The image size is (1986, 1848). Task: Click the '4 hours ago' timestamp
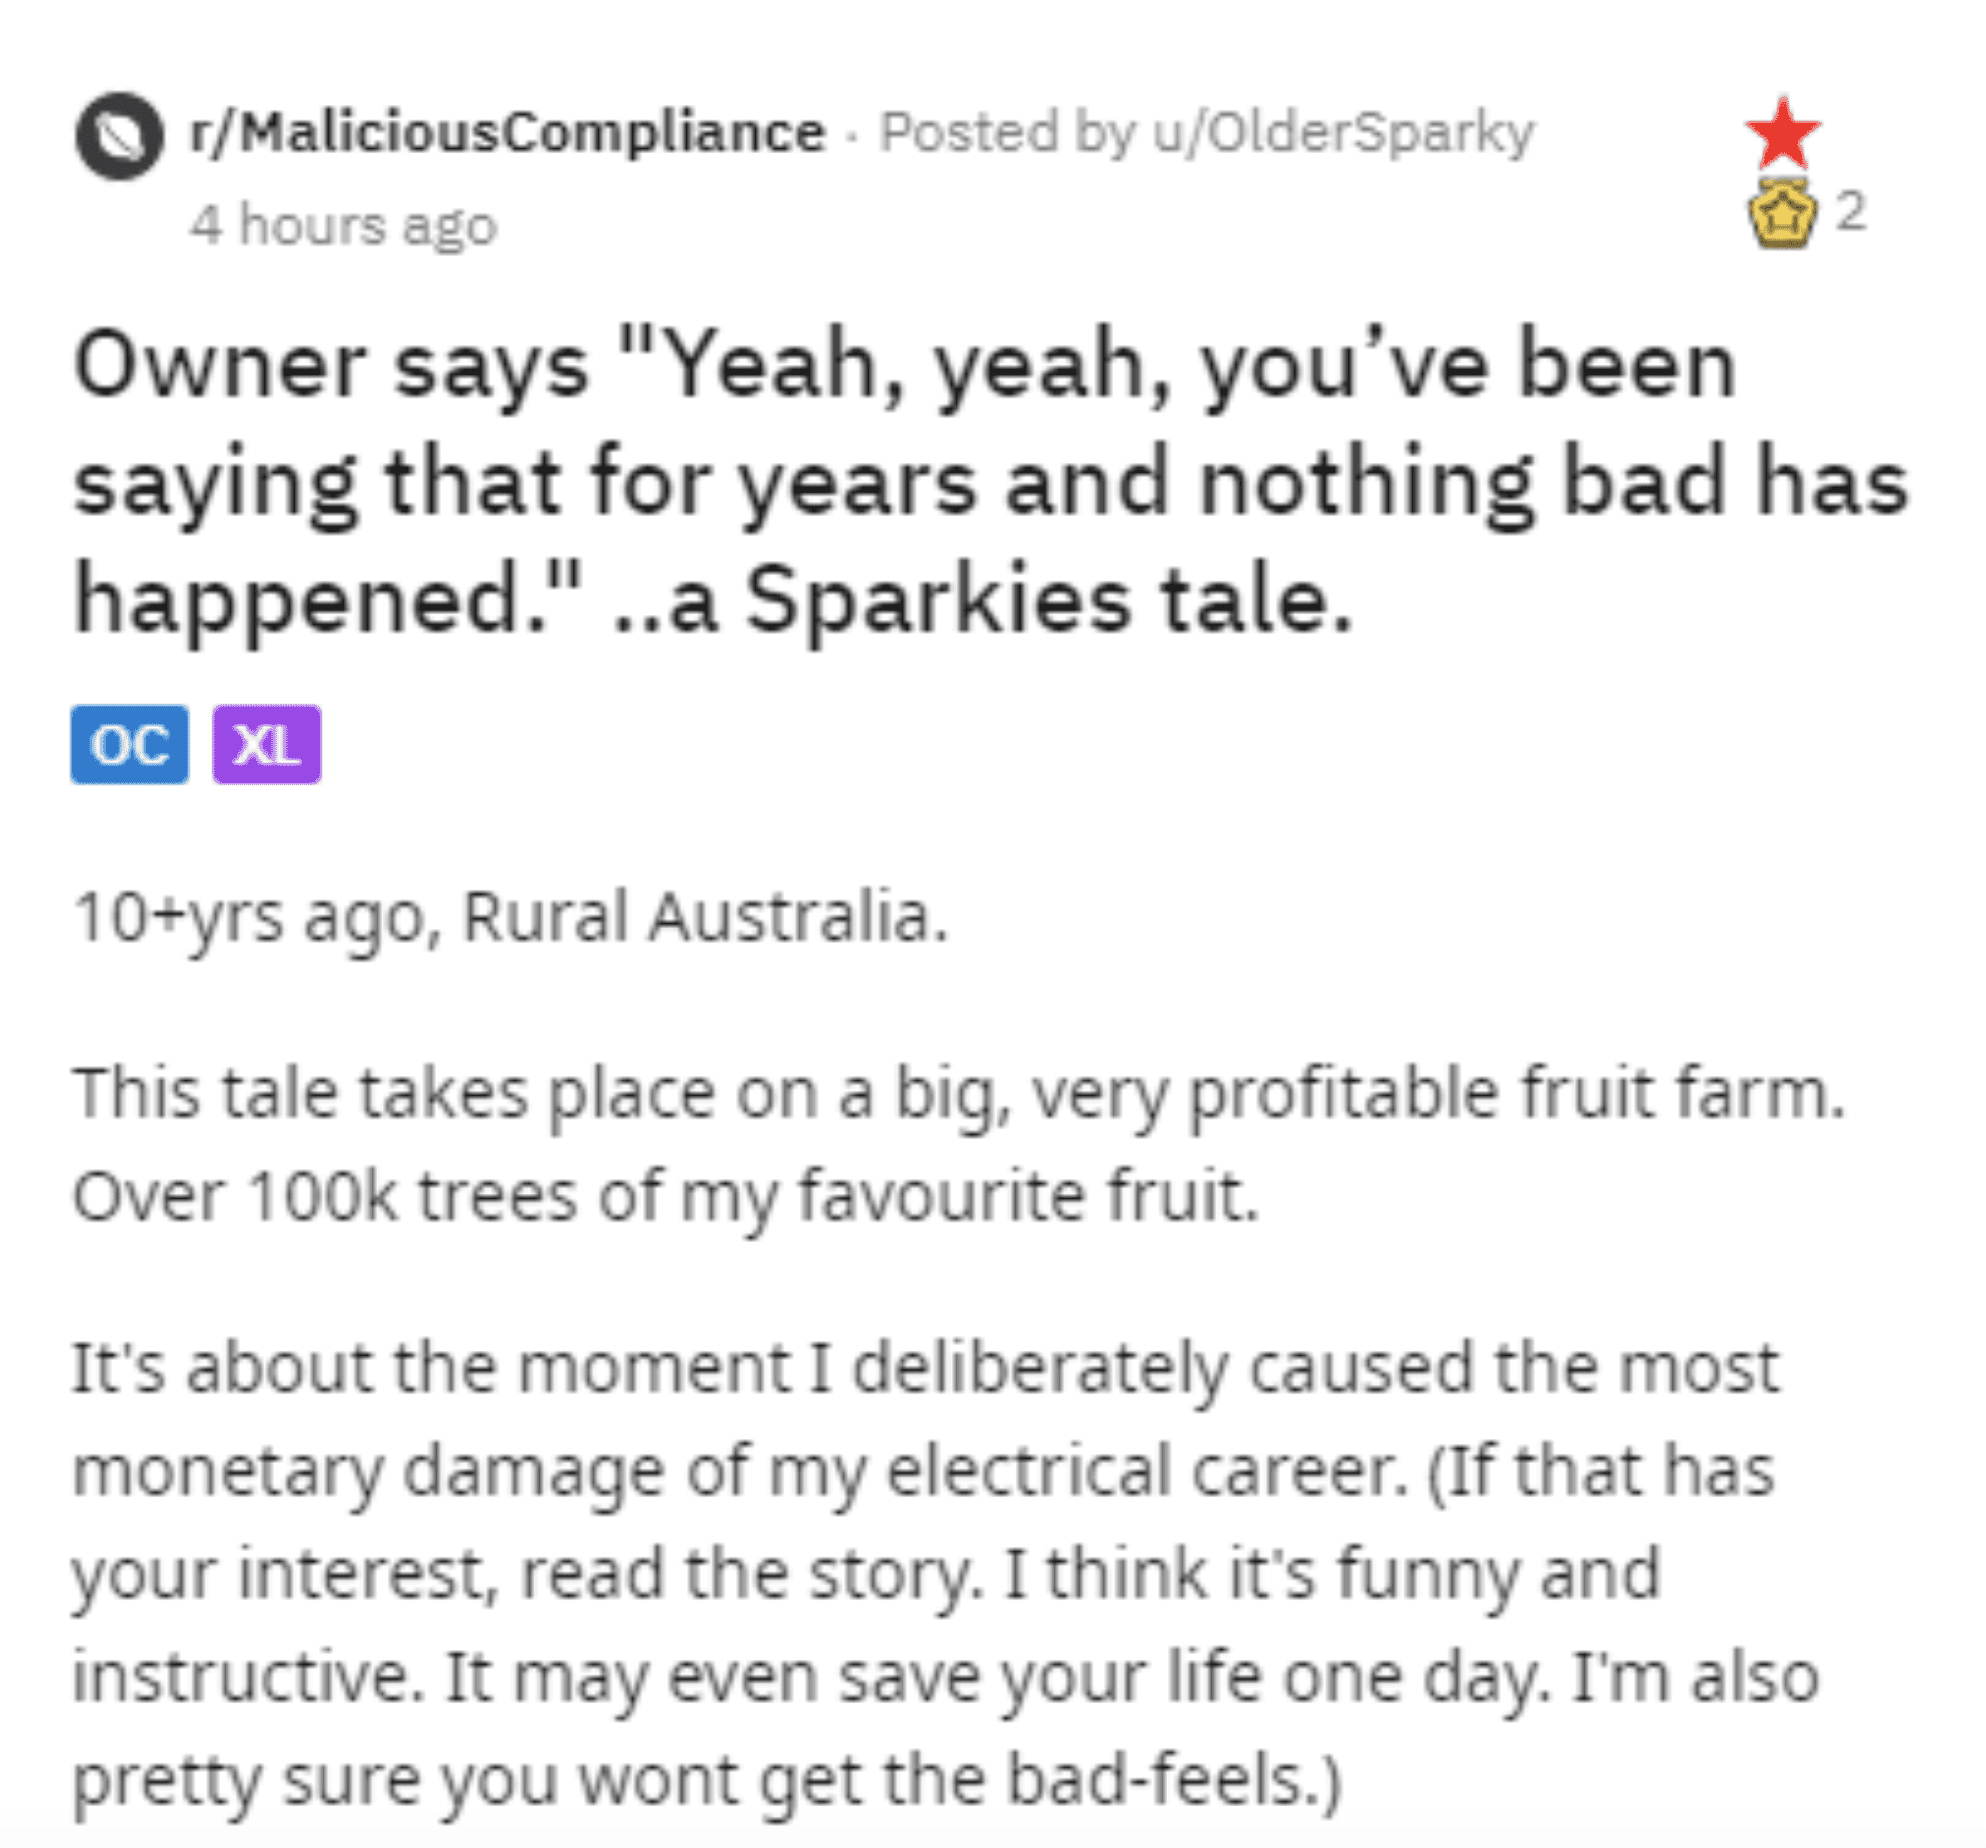click(x=344, y=225)
